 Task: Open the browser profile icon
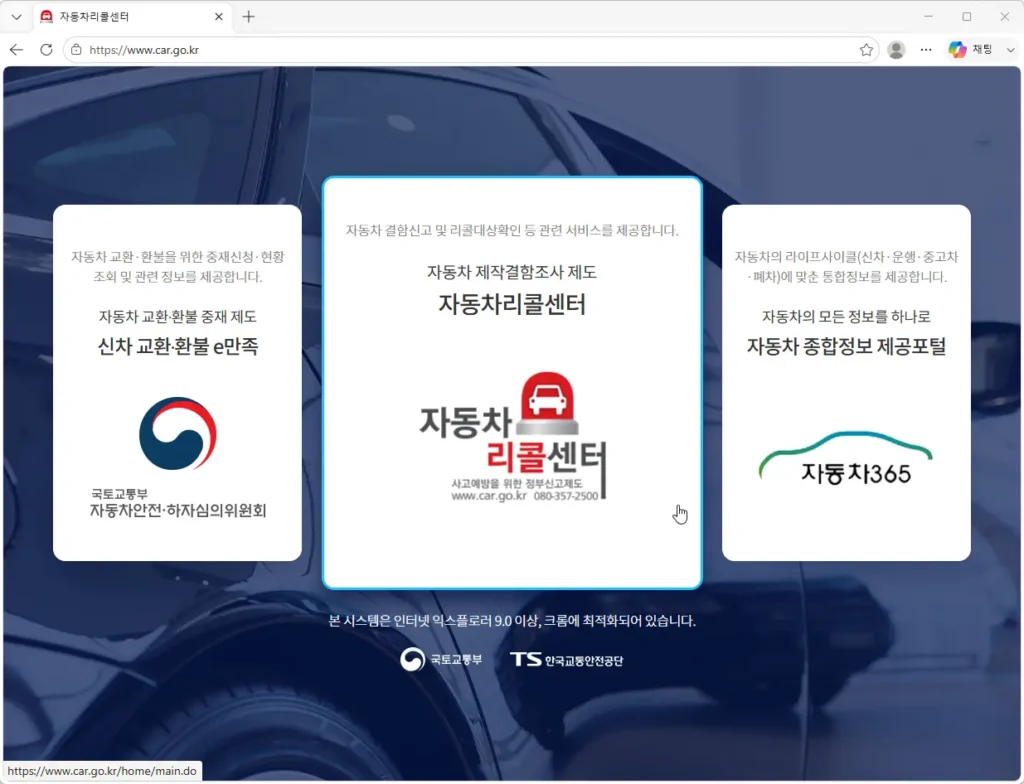point(896,50)
